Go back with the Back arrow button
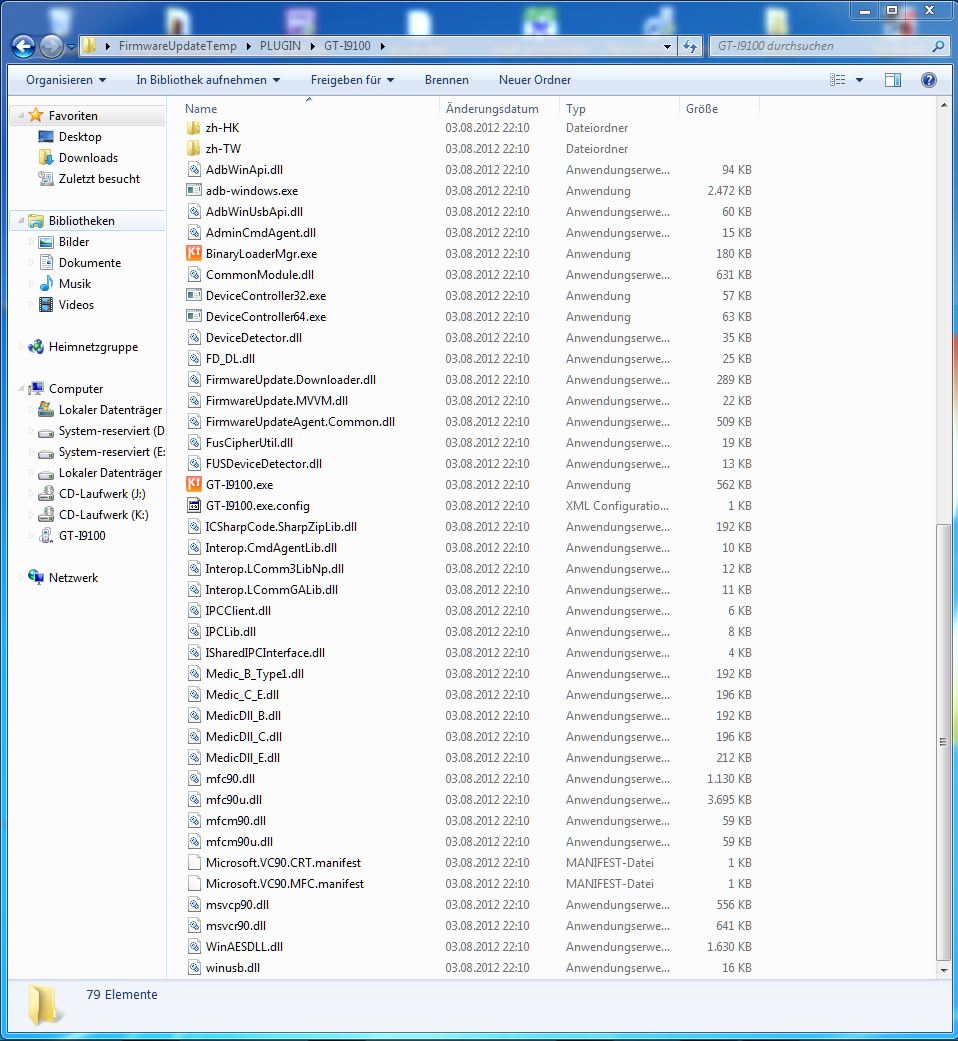The width and height of the screenshot is (958, 1041). 23,46
